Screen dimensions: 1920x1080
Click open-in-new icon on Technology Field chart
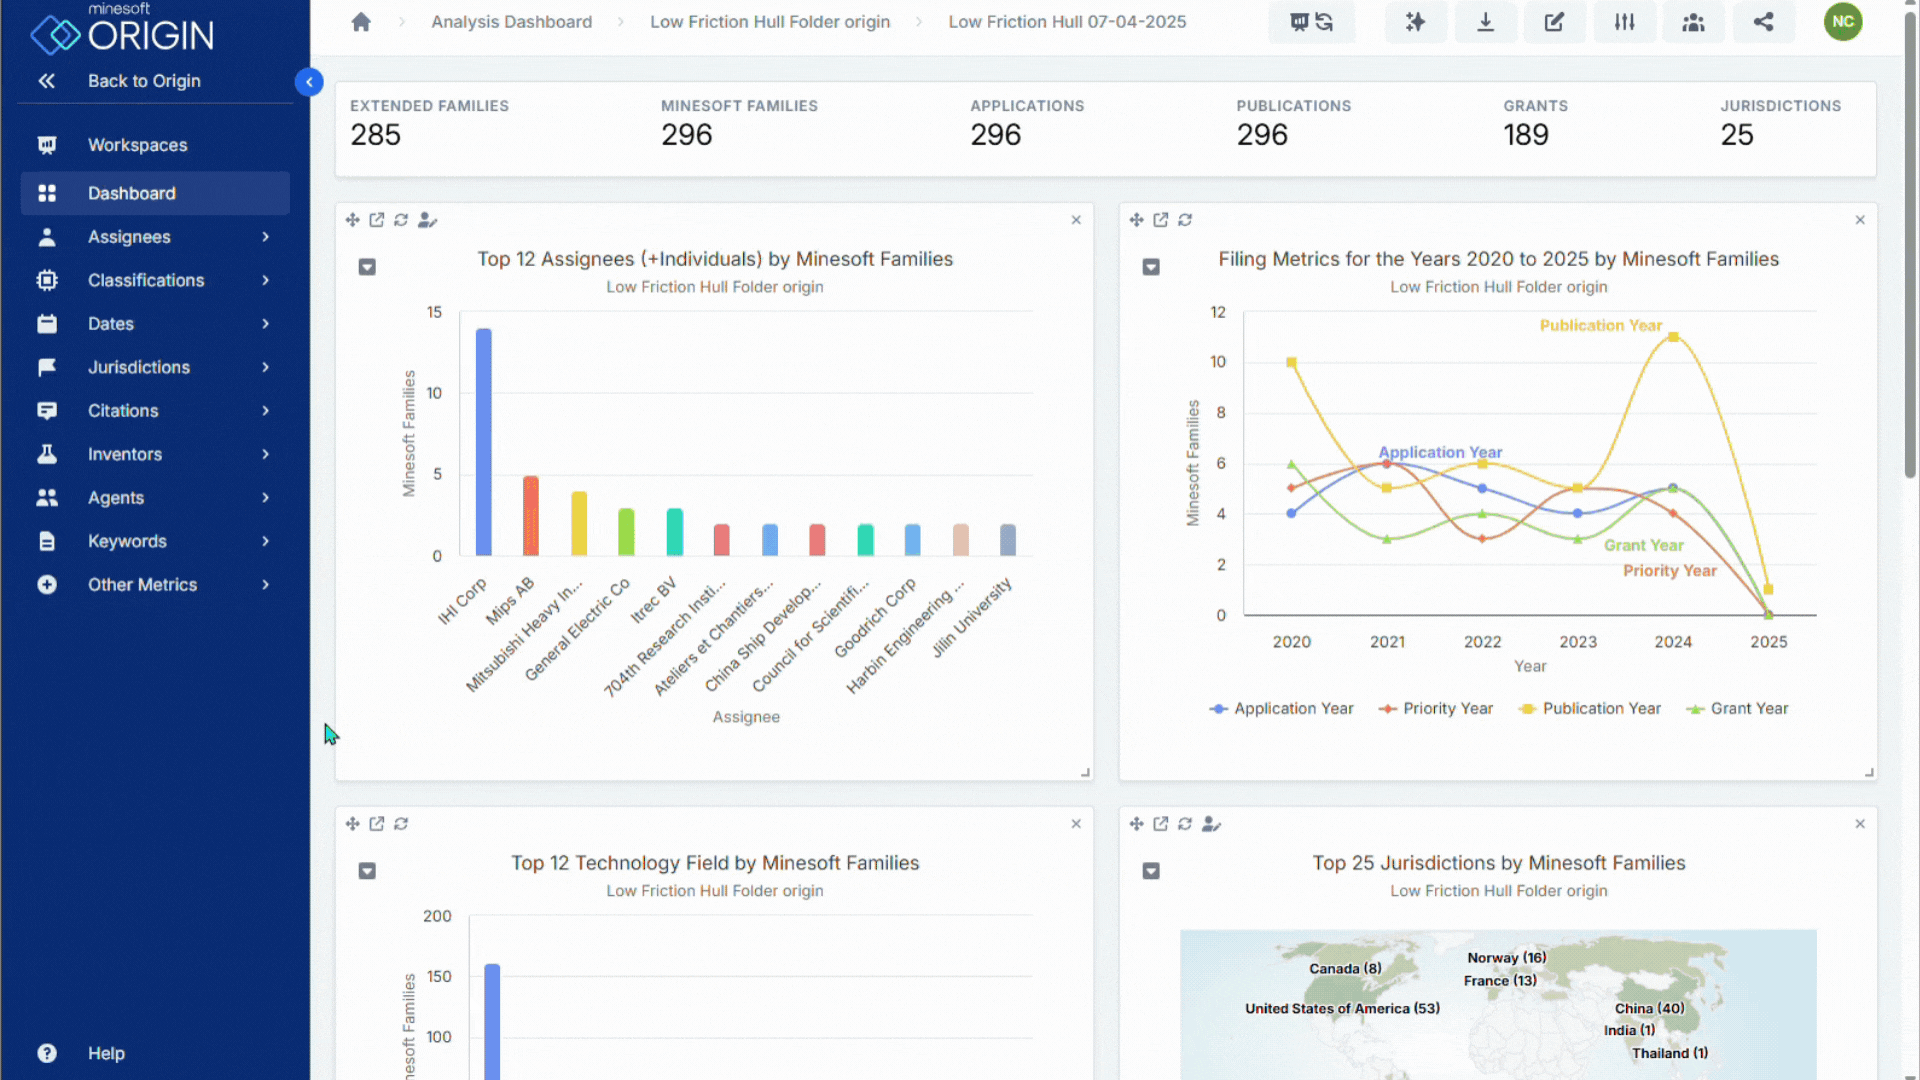[376, 824]
